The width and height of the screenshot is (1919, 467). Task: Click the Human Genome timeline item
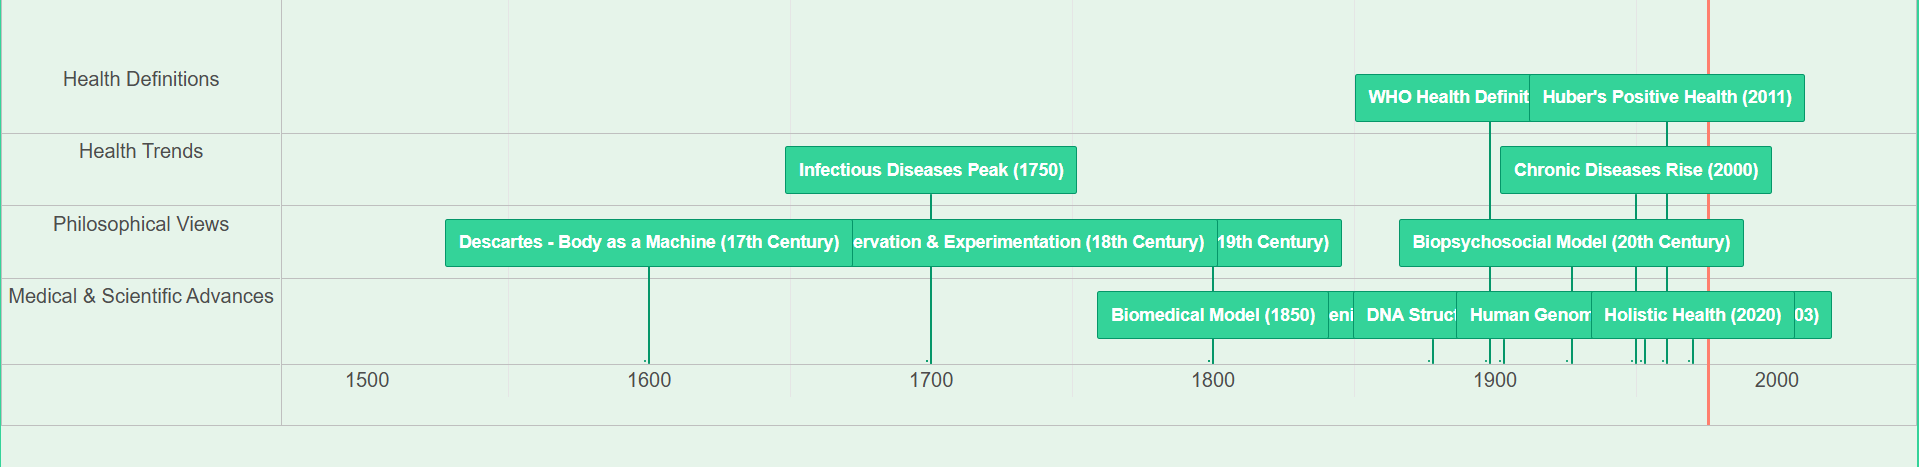[1524, 315]
